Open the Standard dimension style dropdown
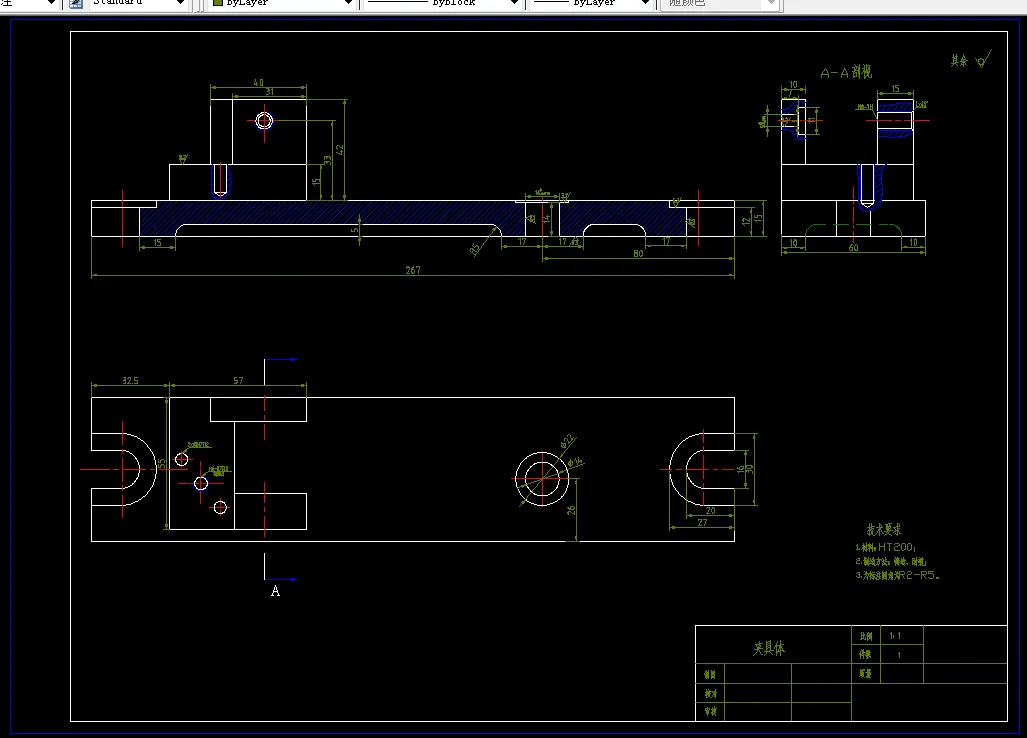The image size is (1027, 738). 138,3
